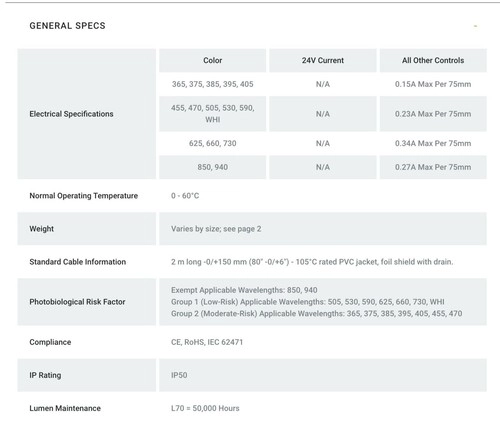The width and height of the screenshot is (500, 446).
Task: Select the 0.23A Max Per 75mm cell
Action: coord(433,114)
